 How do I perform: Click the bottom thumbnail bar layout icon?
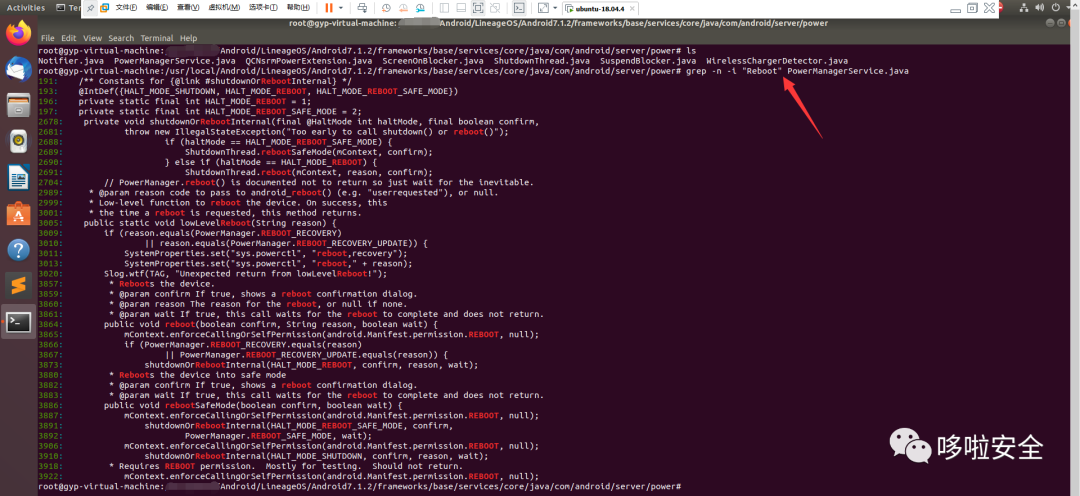(461, 8)
